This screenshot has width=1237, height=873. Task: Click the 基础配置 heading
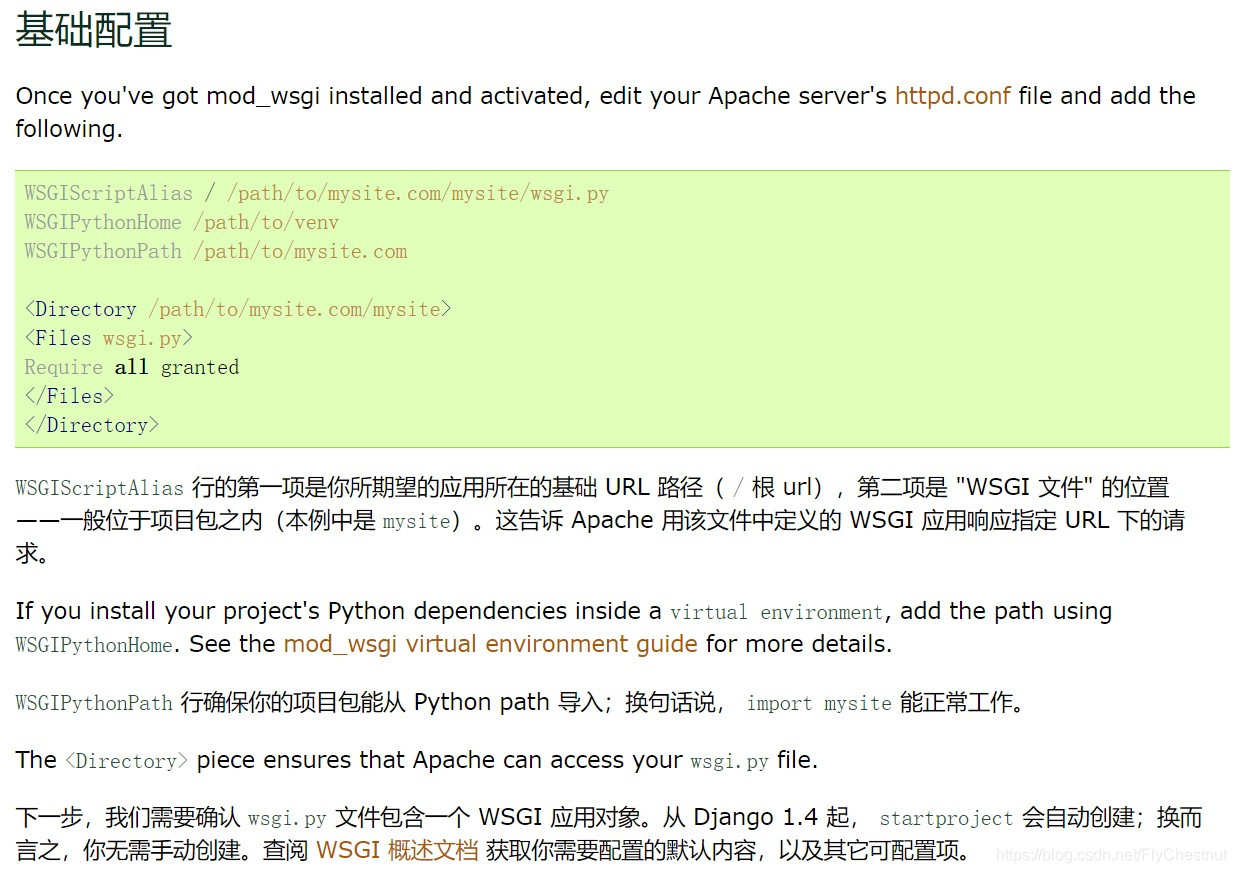tap(94, 29)
